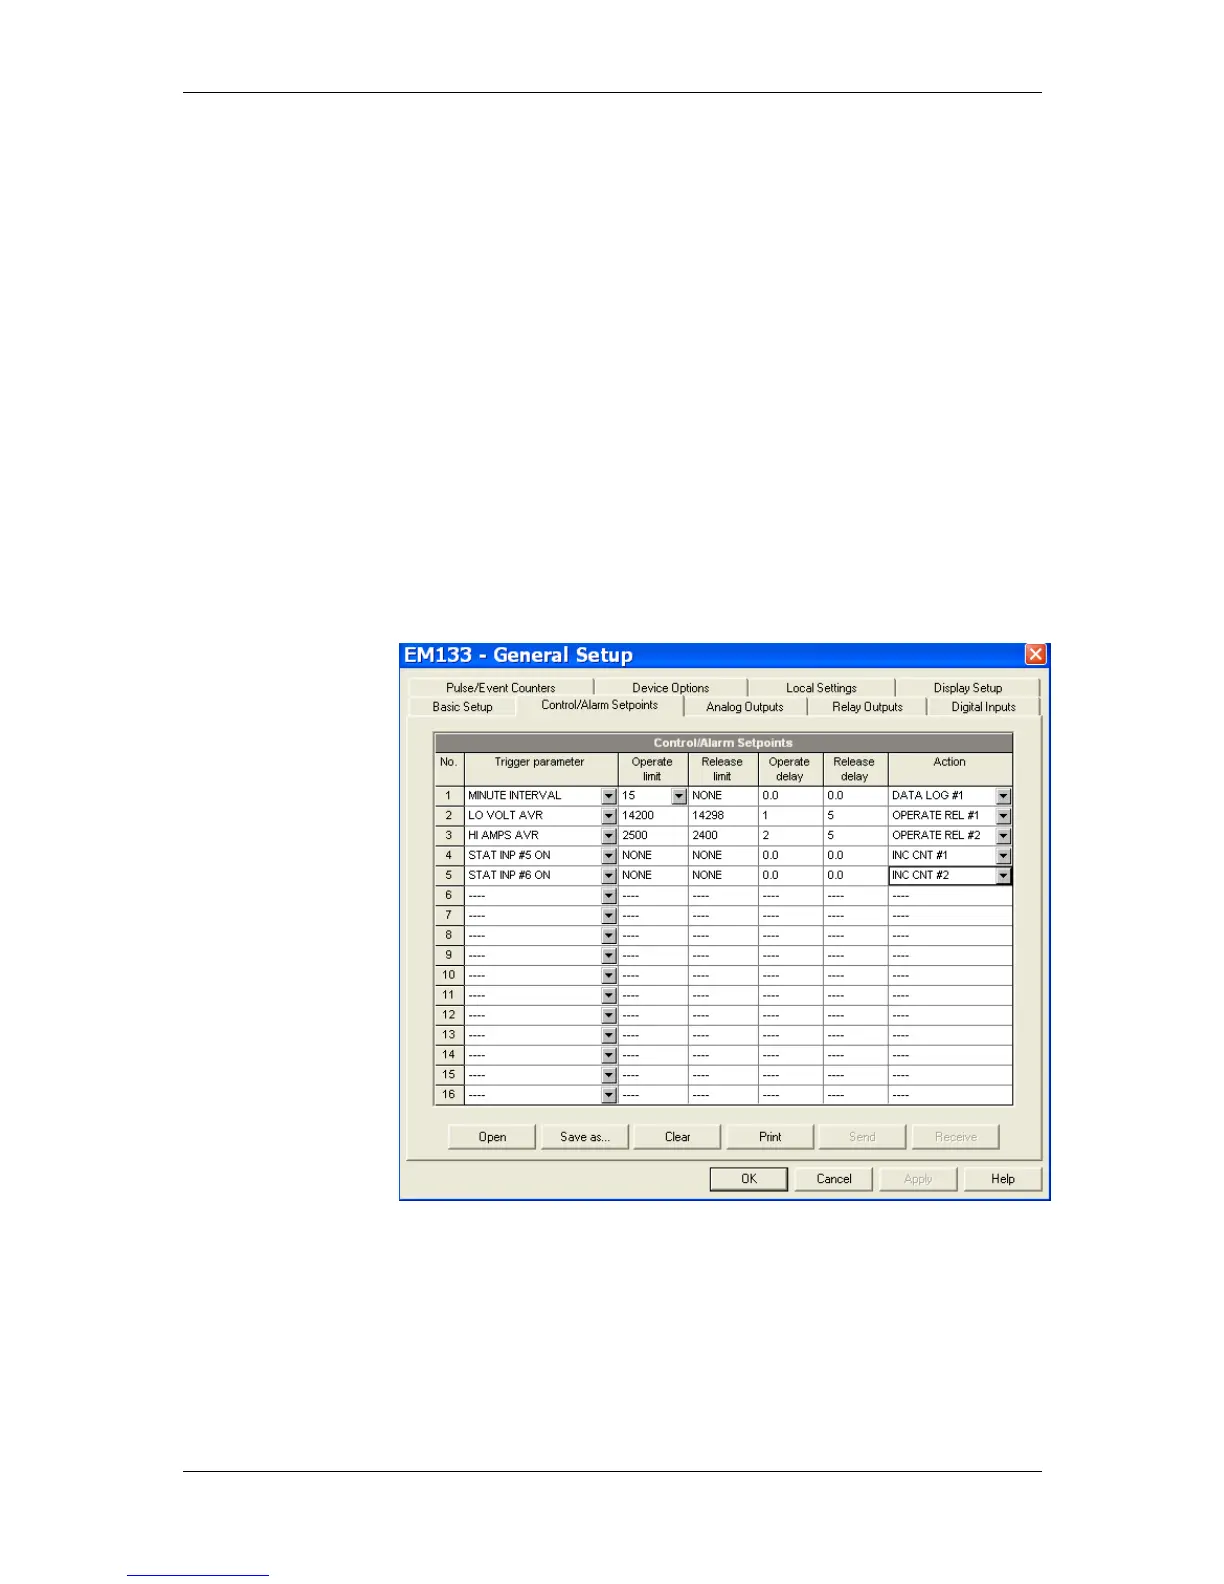
Task: Click release limit NONE in row 1
Action: pyautogui.click(x=723, y=796)
